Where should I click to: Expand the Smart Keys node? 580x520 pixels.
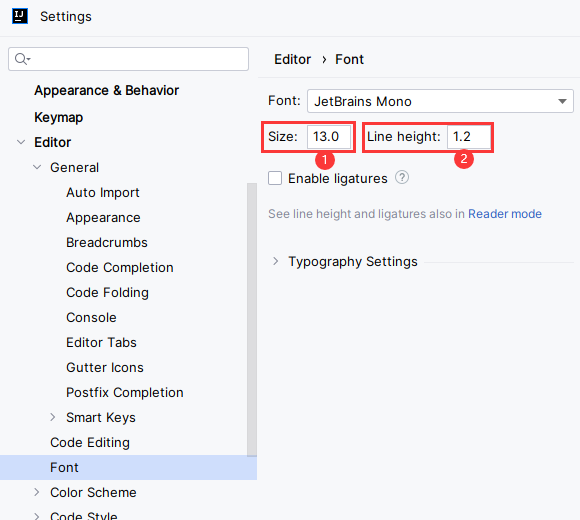pos(53,417)
